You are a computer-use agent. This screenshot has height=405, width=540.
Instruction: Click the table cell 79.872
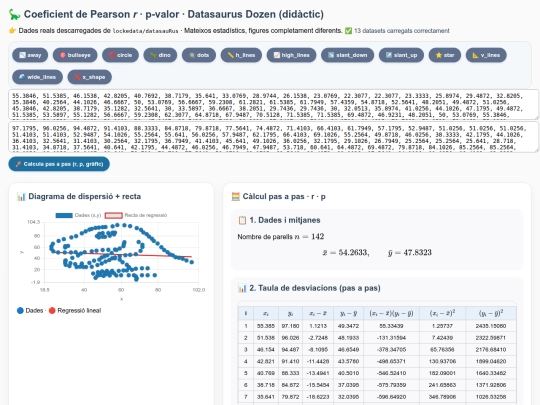[290, 397]
